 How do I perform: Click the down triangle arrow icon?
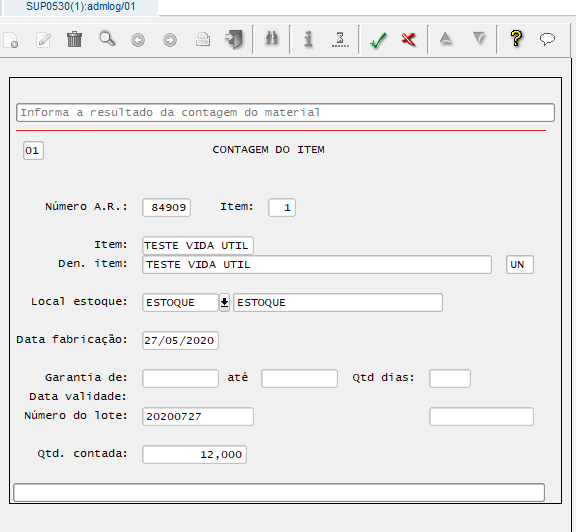[x=479, y=38]
